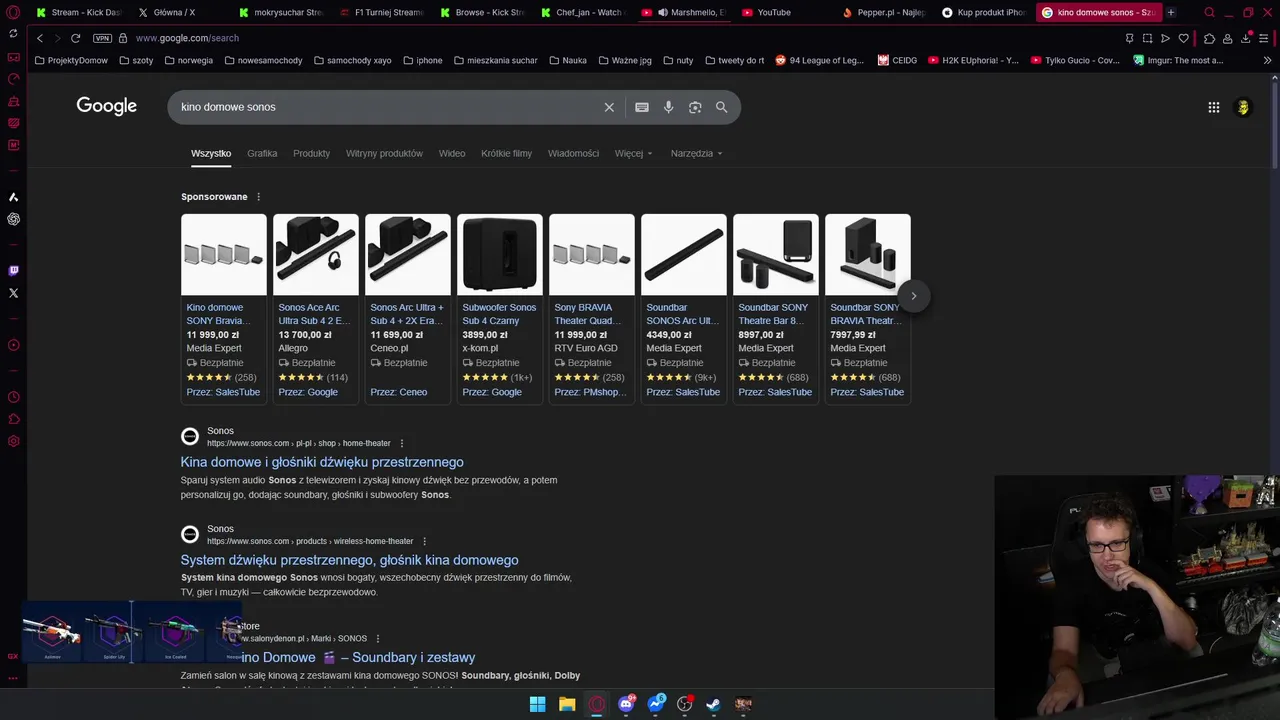Viewport: 1280px width, 720px height.
Task: Switch to Krótkie filmy tab
Action: [506, 153]
